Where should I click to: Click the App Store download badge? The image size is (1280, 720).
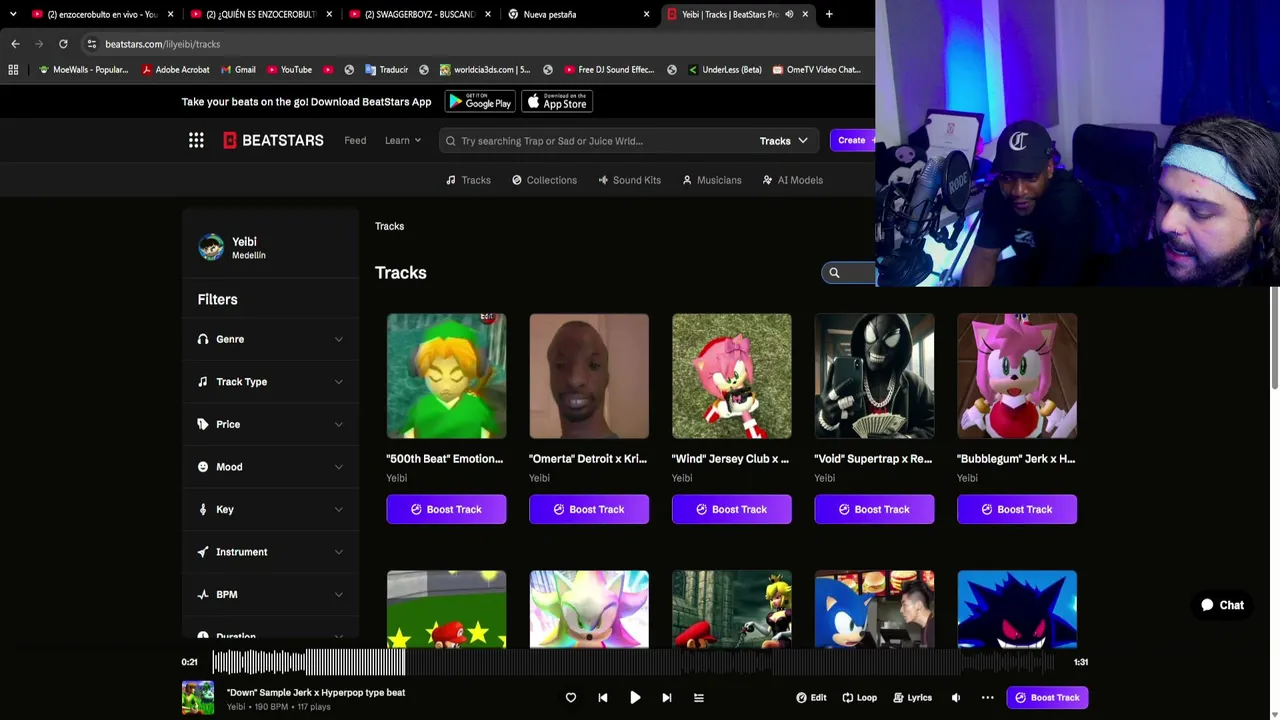(x=557, y=101)
